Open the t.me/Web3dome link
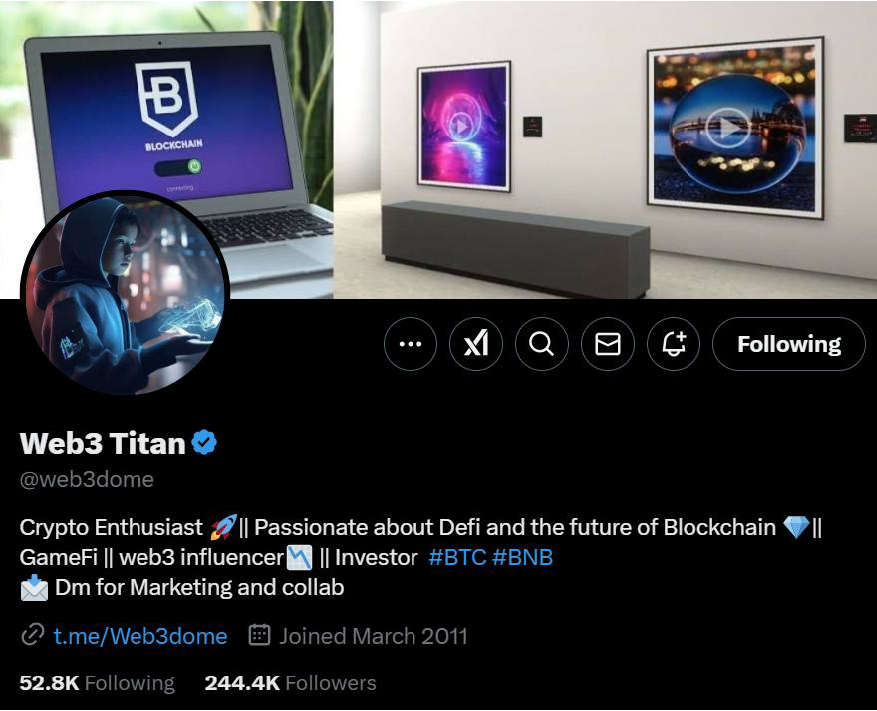This screenshot has height=711, width=877. click(x=140, y=636)
